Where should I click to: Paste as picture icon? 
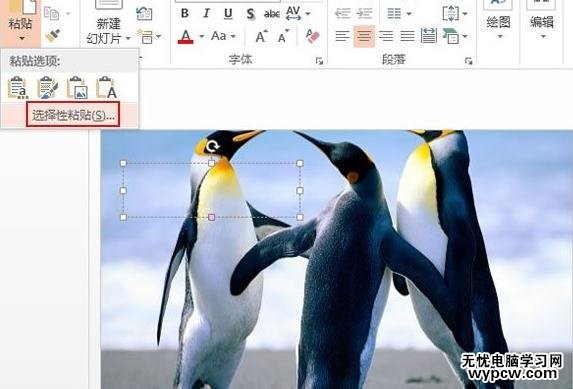[x=77, y=87]
